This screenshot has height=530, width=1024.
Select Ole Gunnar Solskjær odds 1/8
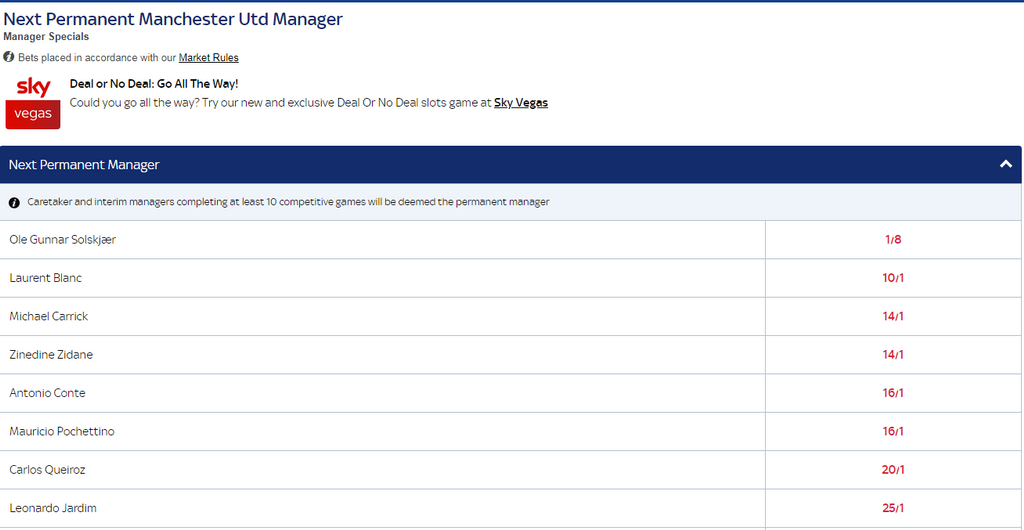point(893,240)
